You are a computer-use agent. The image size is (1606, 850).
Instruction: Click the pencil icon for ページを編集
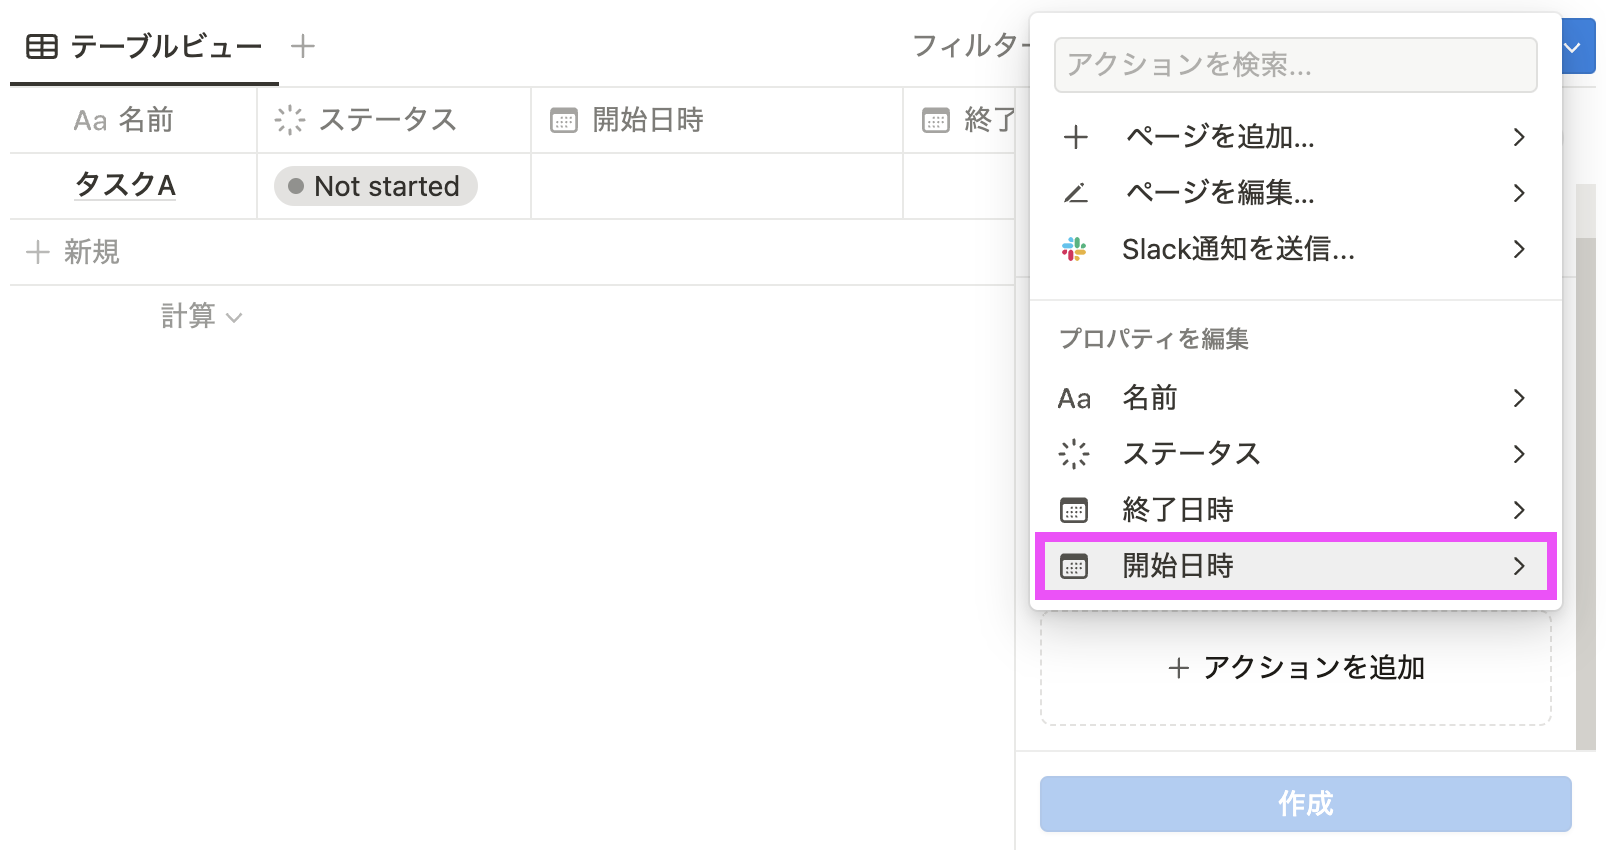(1075, 193)
